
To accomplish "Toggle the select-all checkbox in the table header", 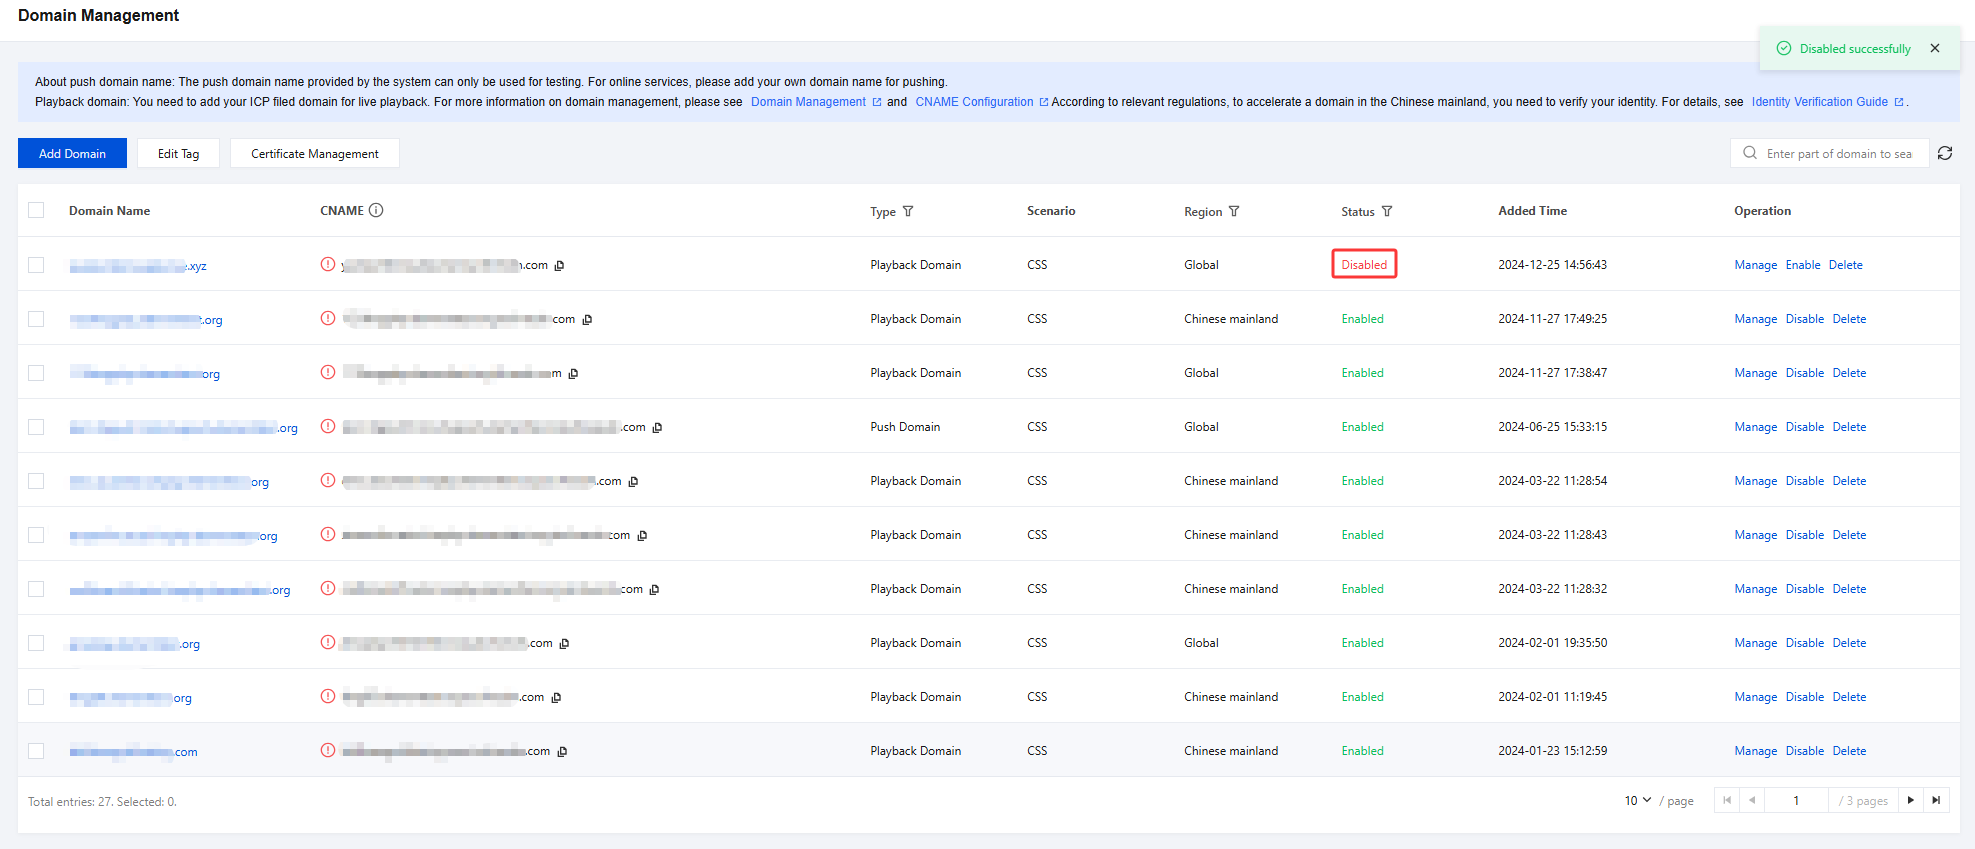I will click(x=36, y=210).
